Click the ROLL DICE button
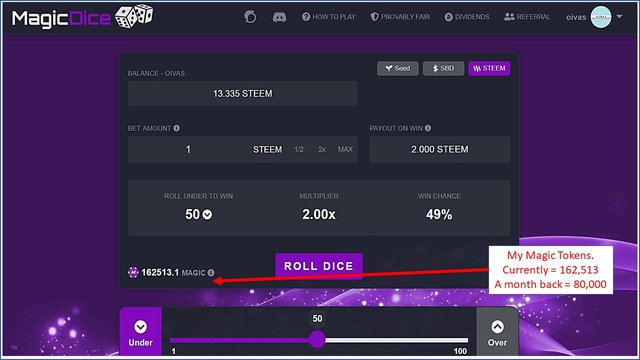 pos(319,266)
